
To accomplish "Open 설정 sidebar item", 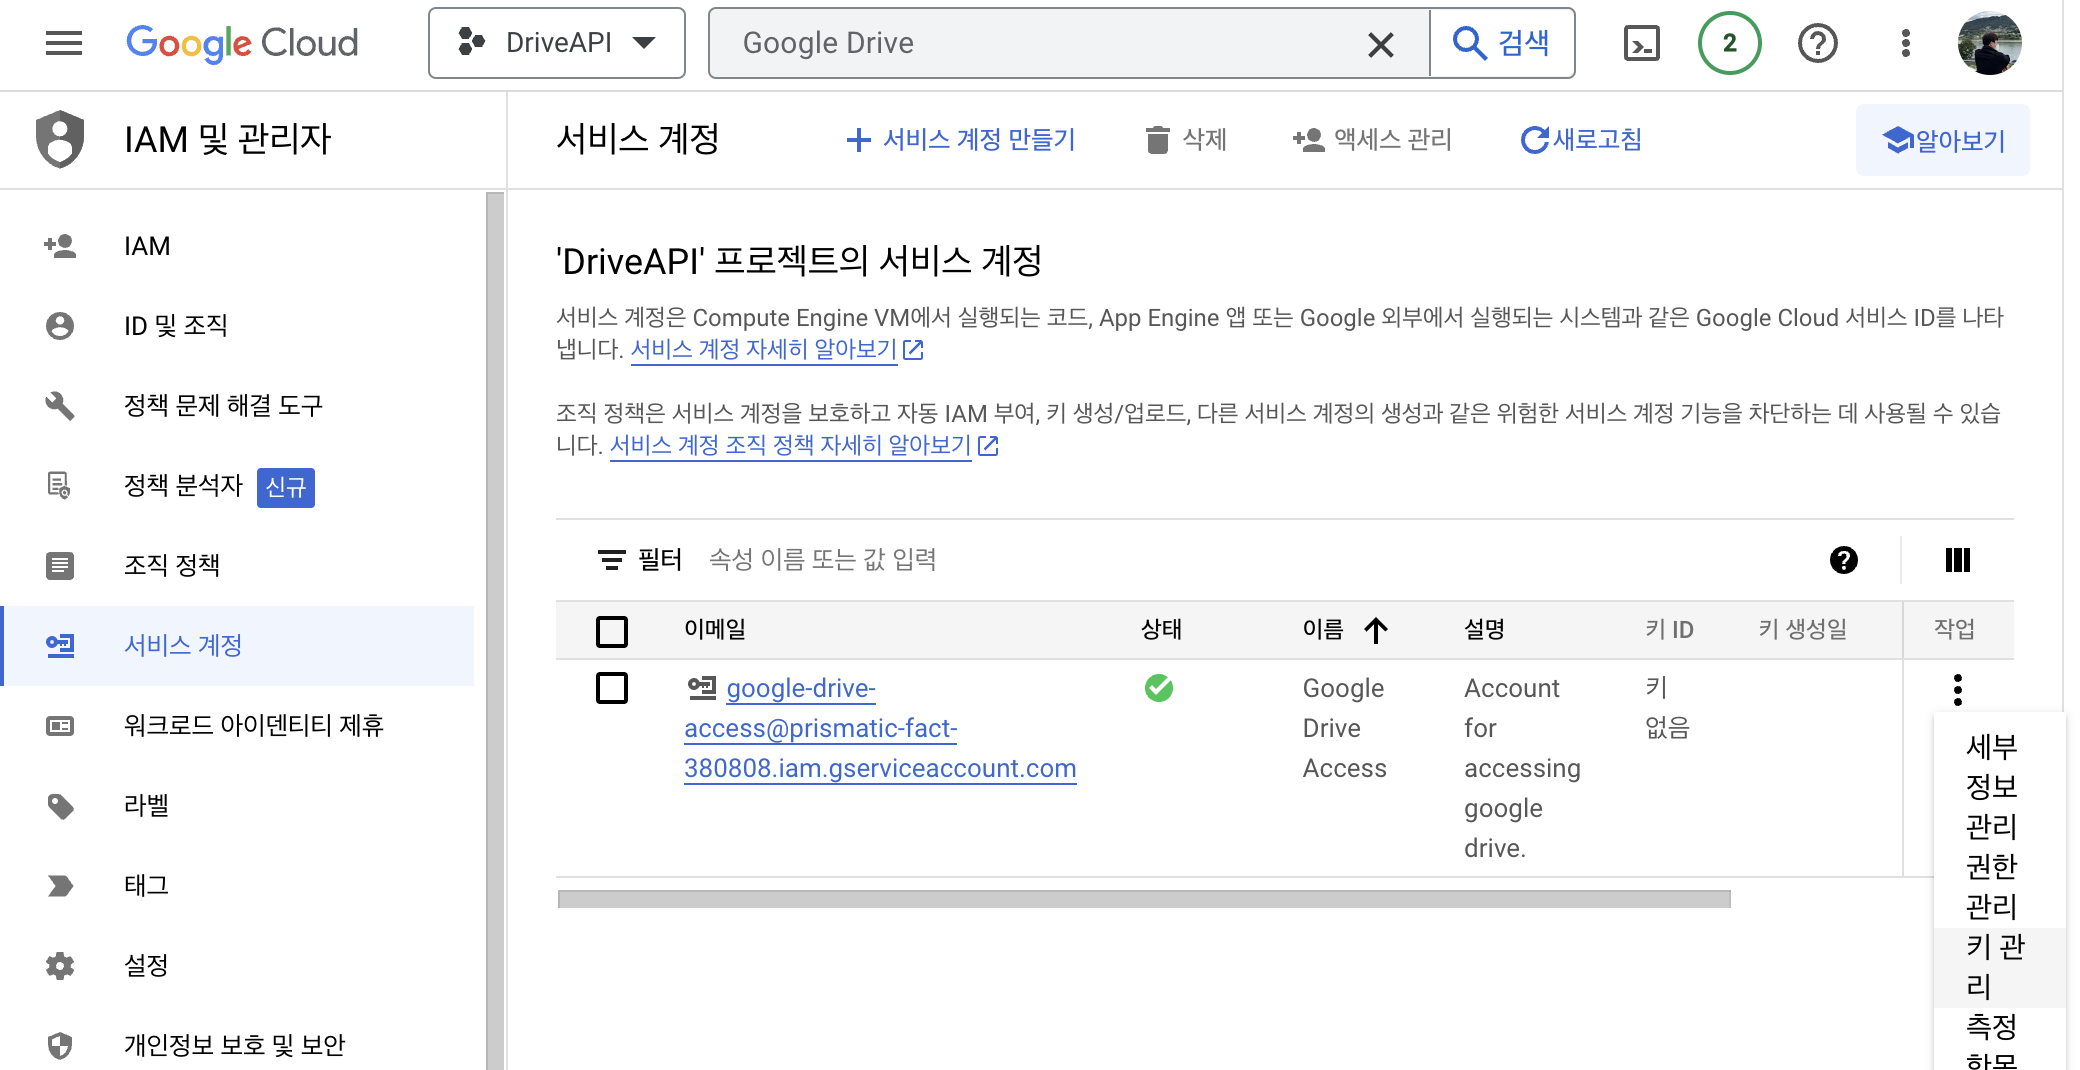I will 238,966.
